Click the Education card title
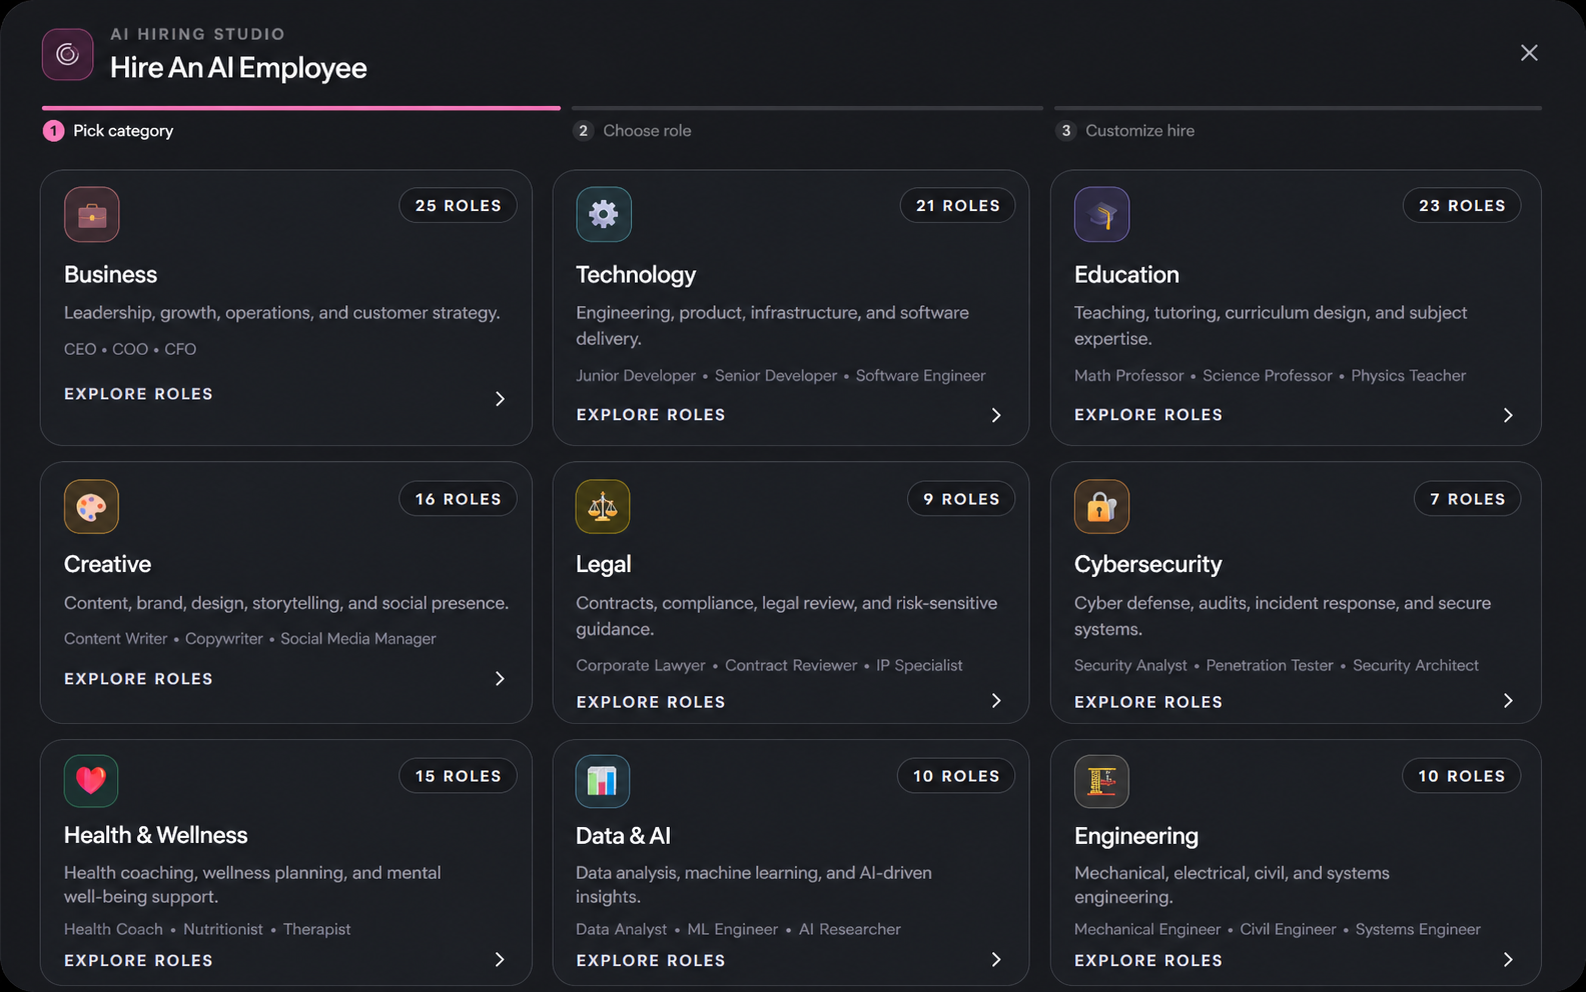 [1126, 274]
